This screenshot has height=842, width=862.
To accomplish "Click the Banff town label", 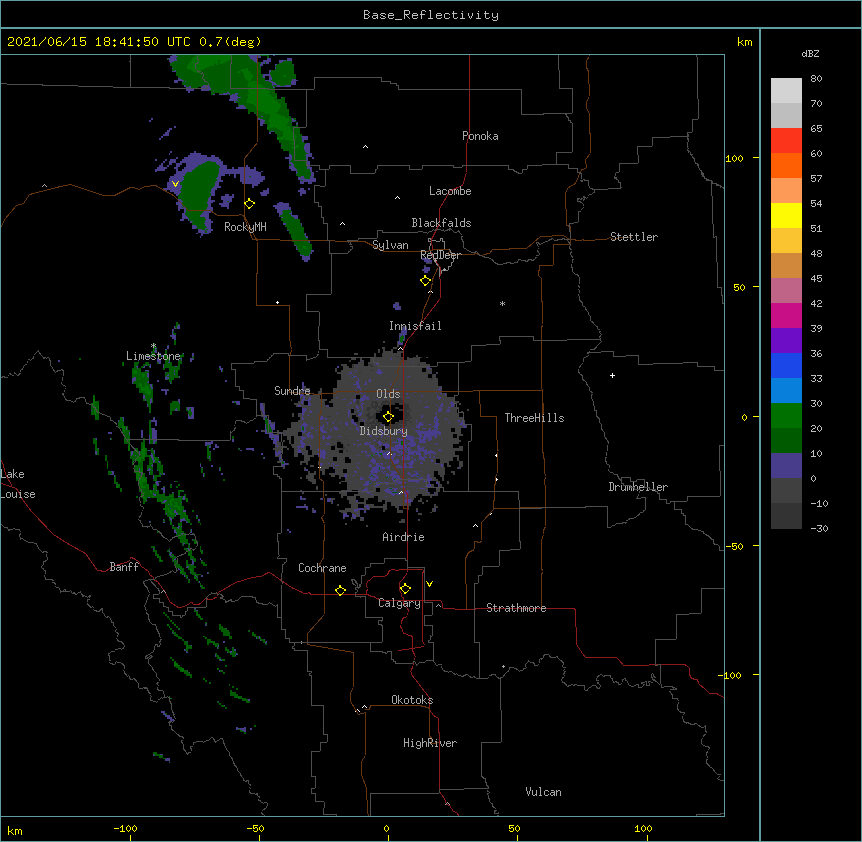I will 124,567.
